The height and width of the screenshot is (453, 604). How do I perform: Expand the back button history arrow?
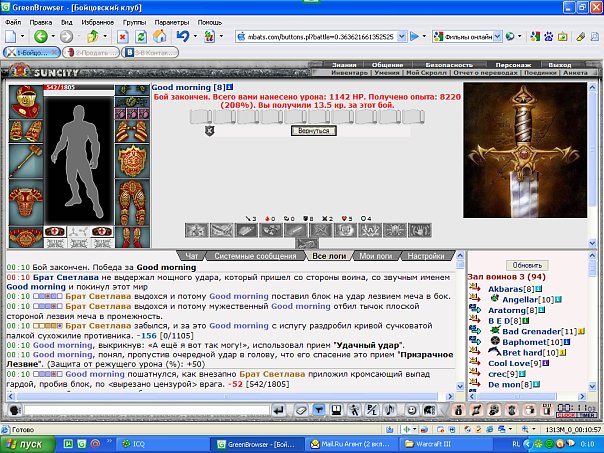pyautogui.click(x=53, y=37)
